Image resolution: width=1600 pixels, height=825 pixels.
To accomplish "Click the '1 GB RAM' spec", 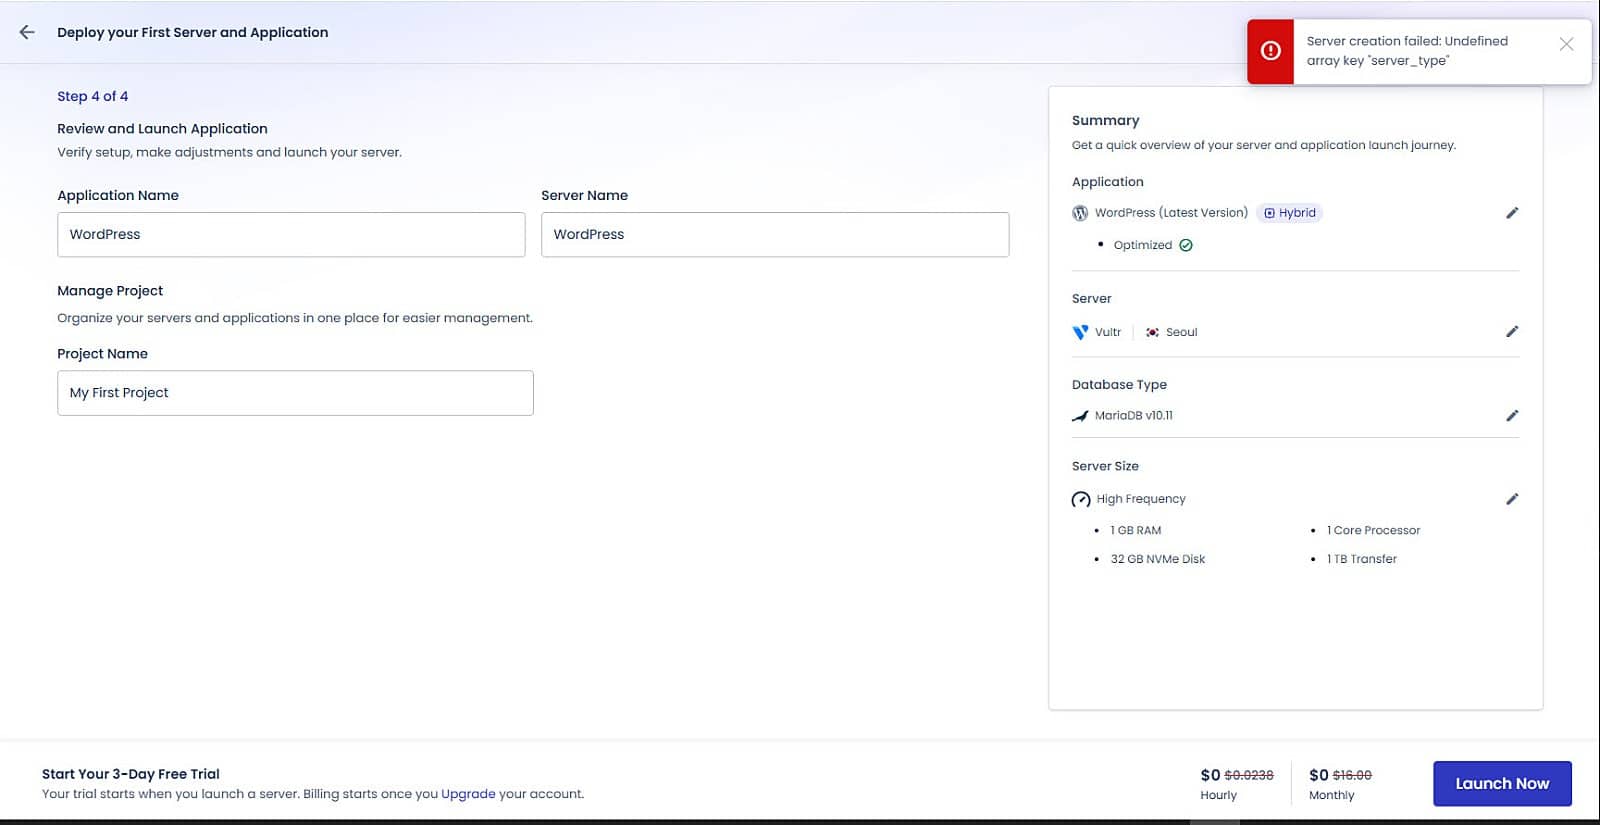I will 1136,530.
